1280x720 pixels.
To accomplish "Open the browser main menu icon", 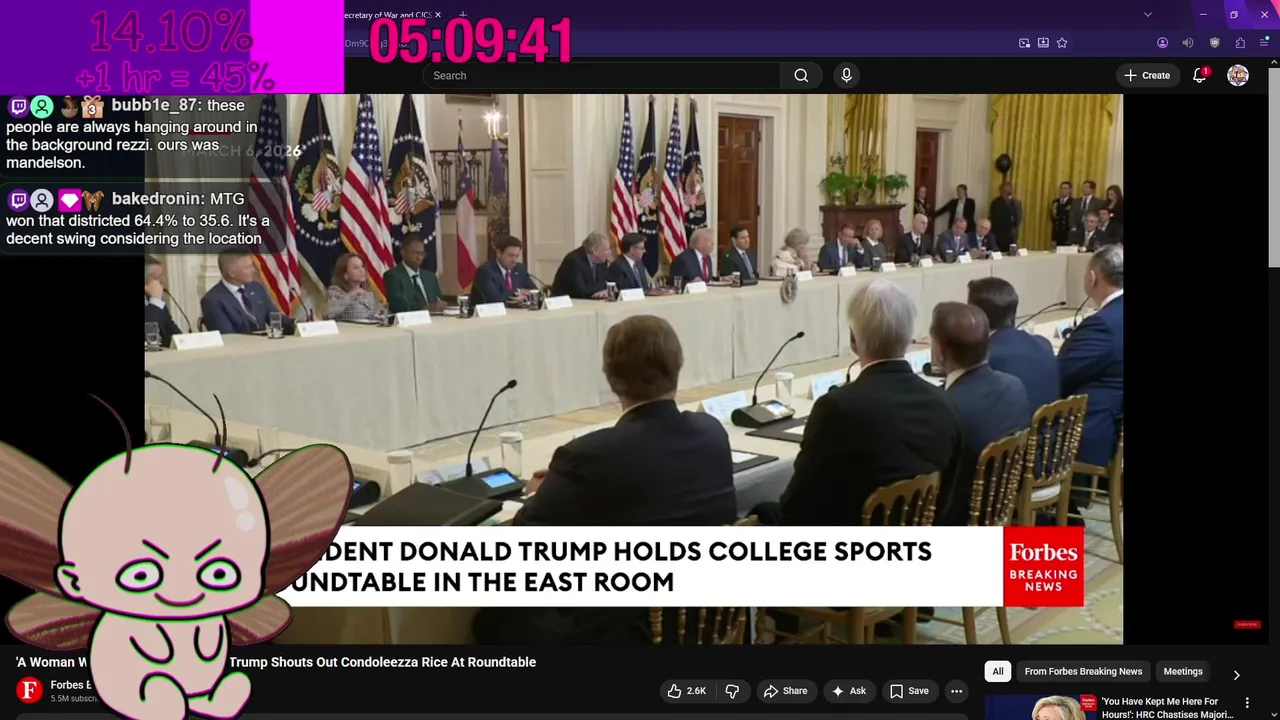I will [x=1264, y=43].
